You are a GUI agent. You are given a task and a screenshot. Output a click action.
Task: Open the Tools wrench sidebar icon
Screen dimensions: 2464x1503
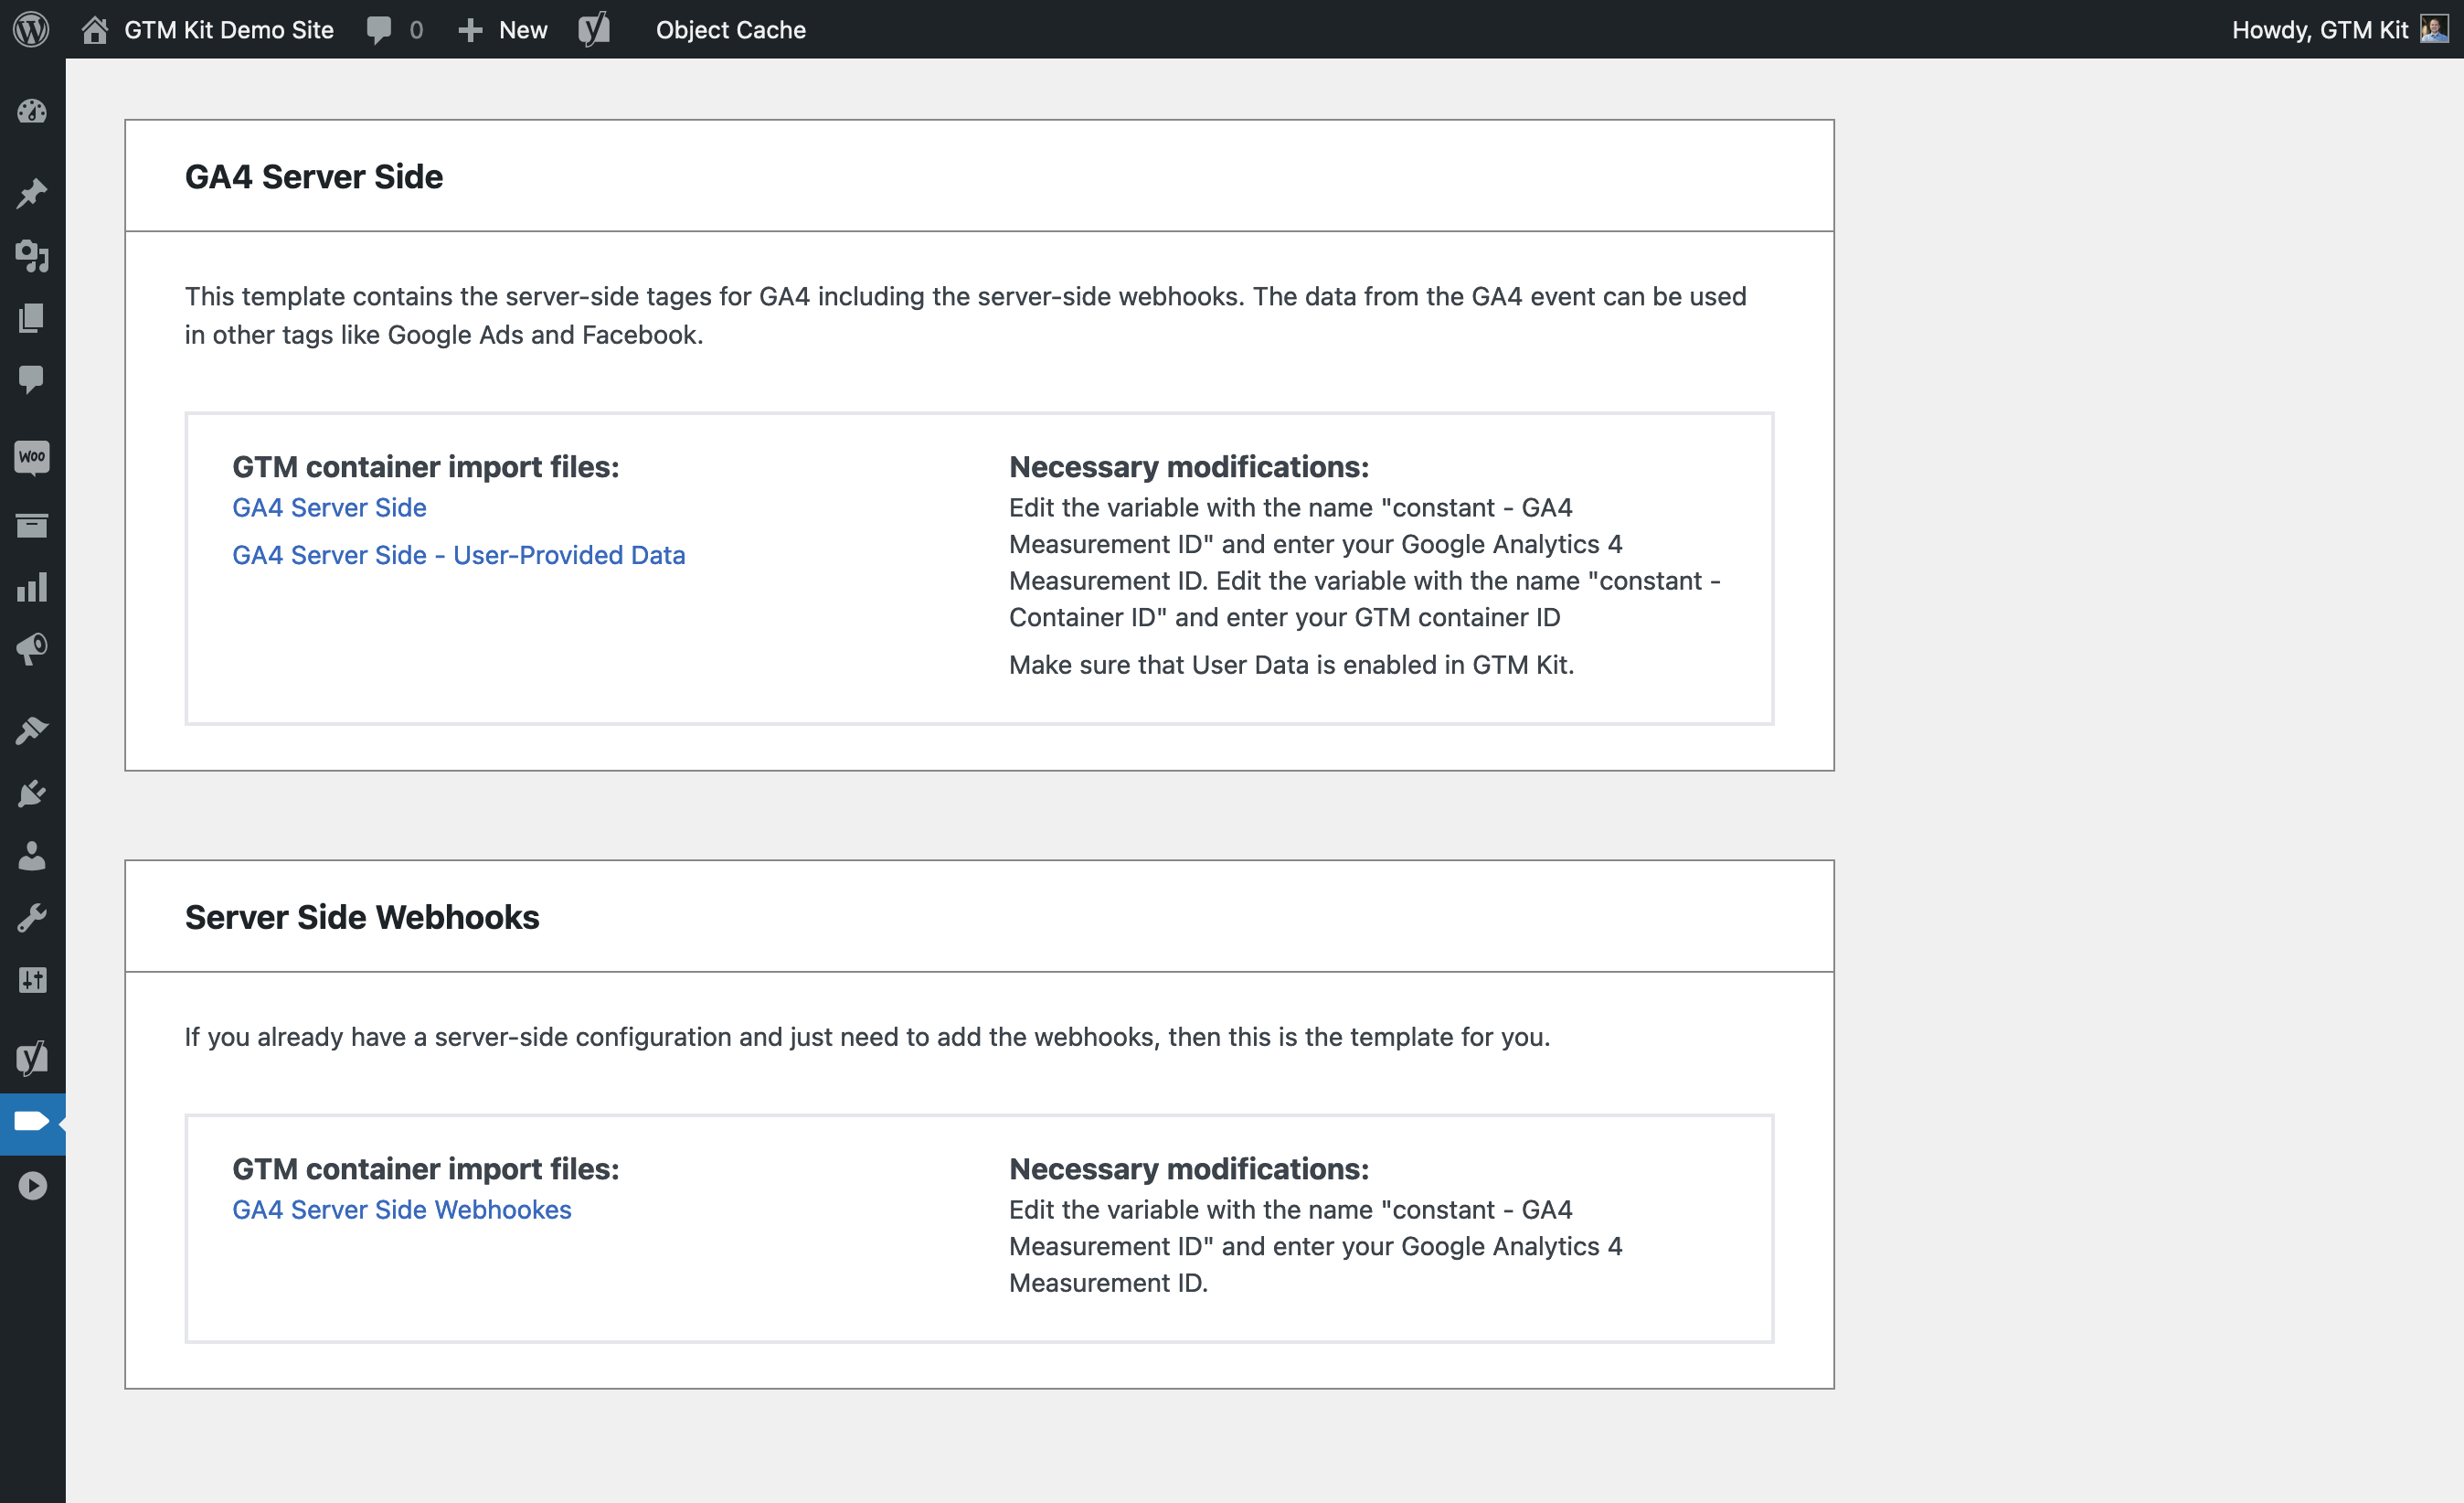click(x=33, y=917)
